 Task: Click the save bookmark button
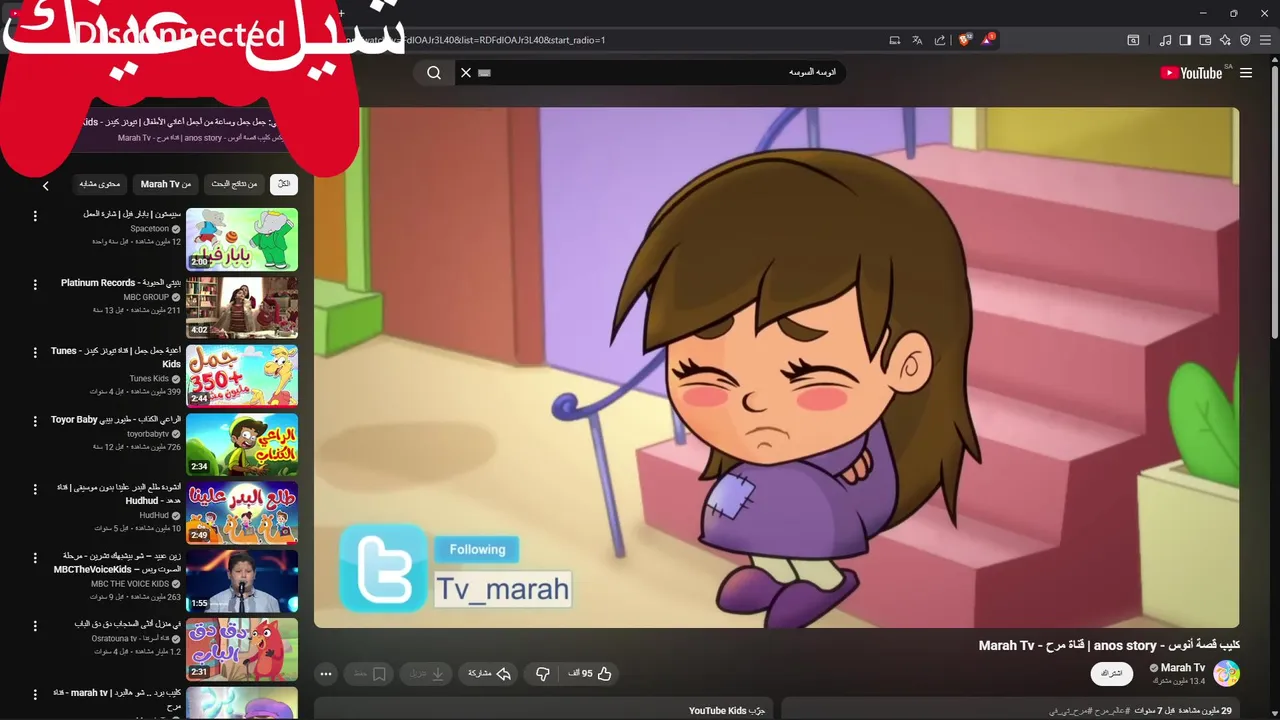click(x=369, y=674)
